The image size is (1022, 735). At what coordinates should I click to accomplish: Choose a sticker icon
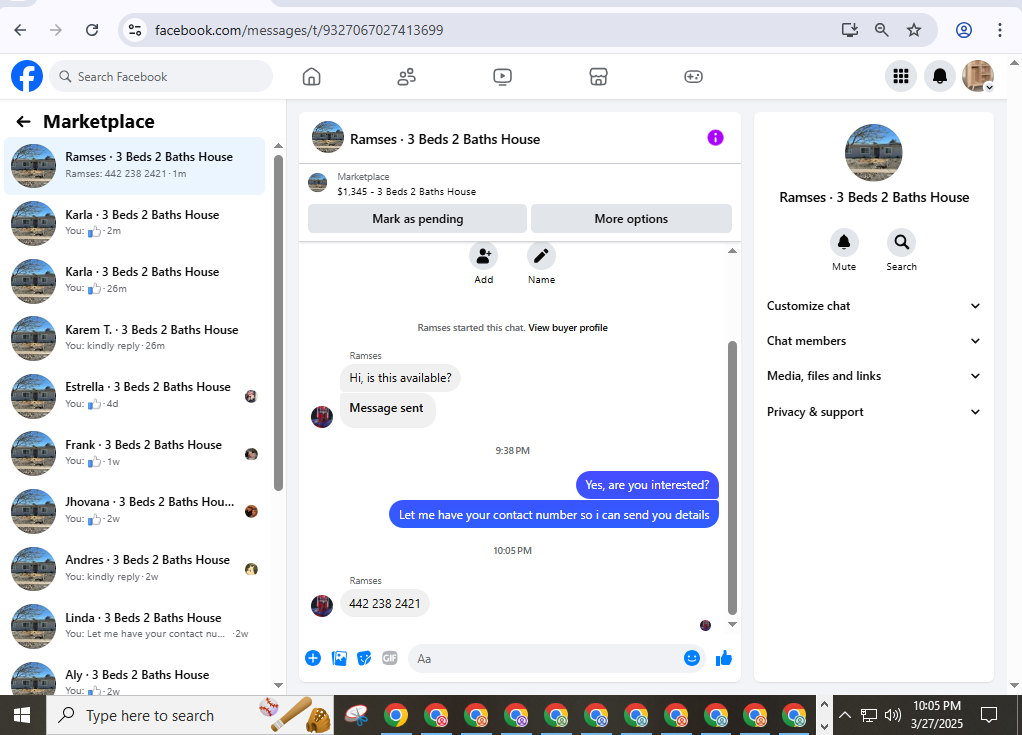tap(364, 658)
